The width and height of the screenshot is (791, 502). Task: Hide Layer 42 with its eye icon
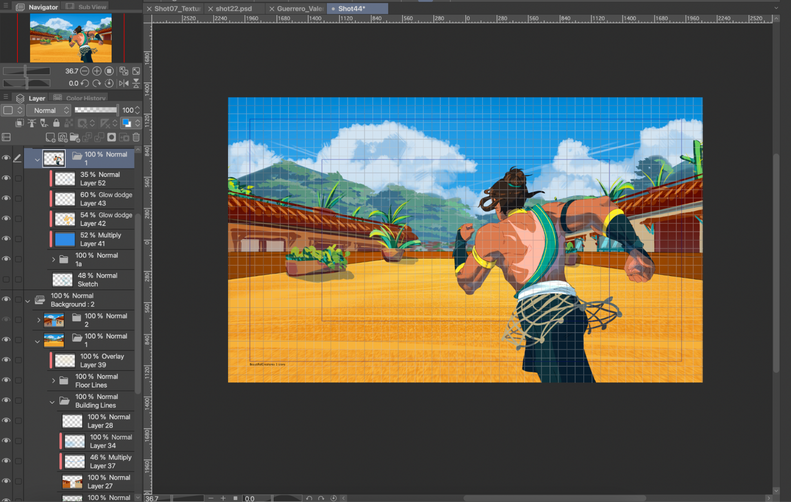pos(6,218)
